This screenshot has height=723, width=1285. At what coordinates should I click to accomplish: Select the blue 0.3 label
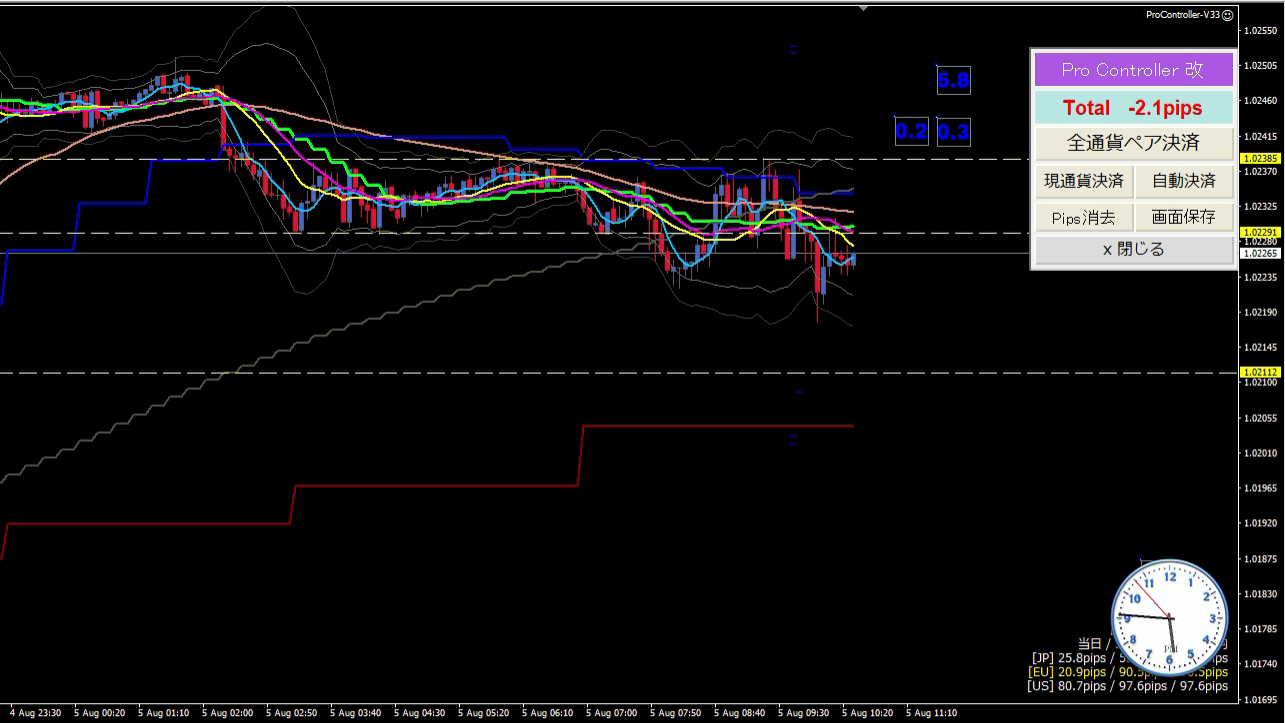[954, 131]
